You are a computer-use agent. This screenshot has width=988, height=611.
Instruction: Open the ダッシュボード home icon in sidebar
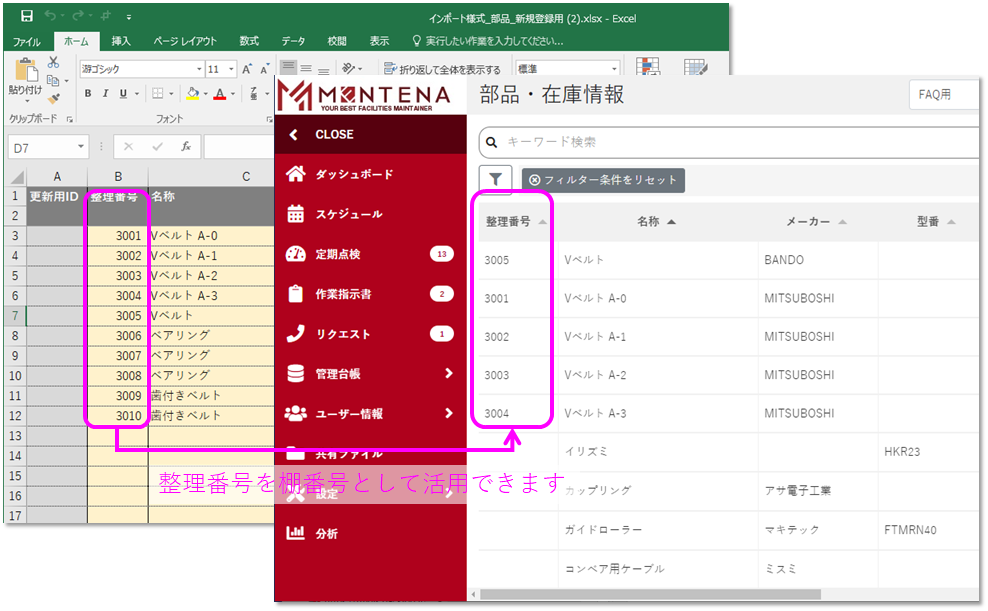(x=295, y=174)
